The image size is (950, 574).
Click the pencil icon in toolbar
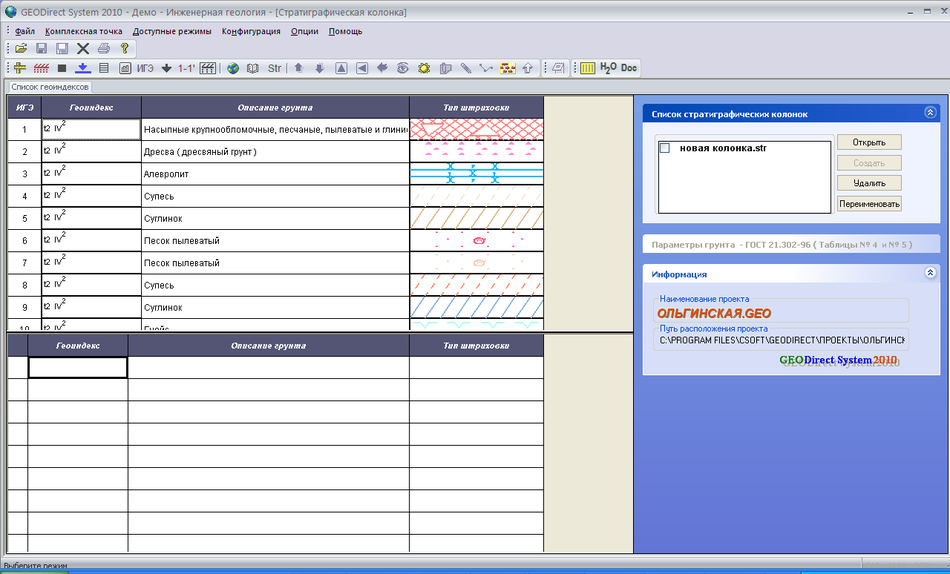point(466,68)
